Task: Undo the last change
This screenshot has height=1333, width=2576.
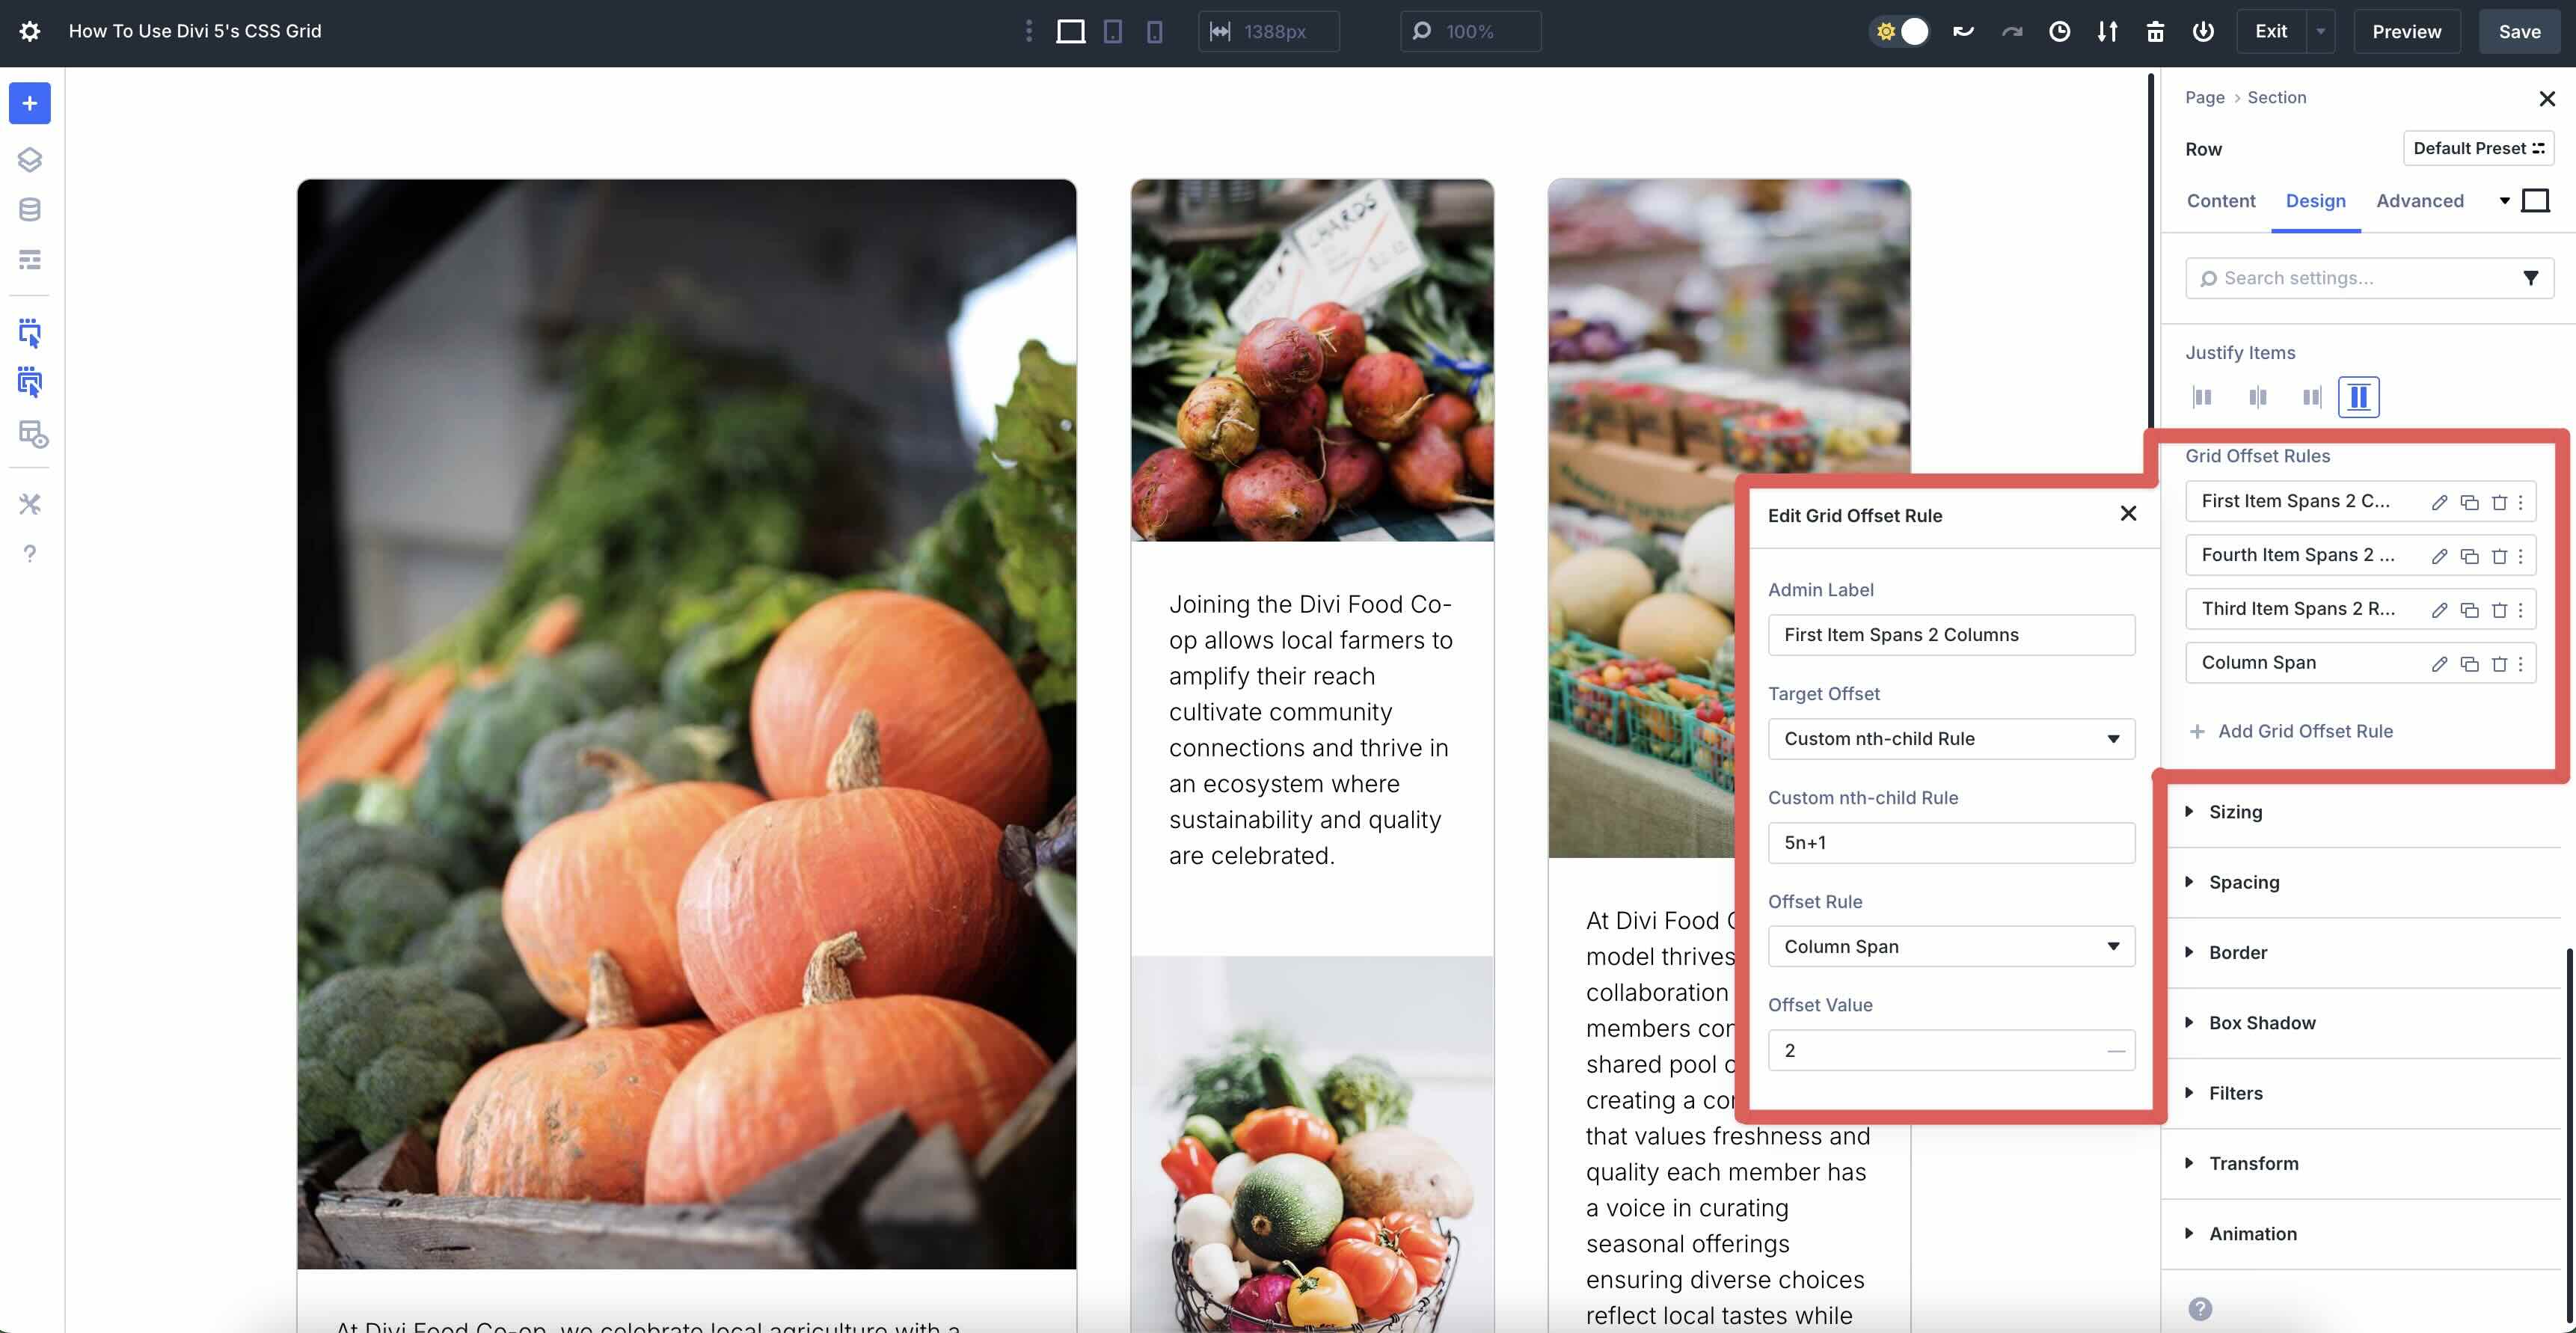Action: point(1963,31)
